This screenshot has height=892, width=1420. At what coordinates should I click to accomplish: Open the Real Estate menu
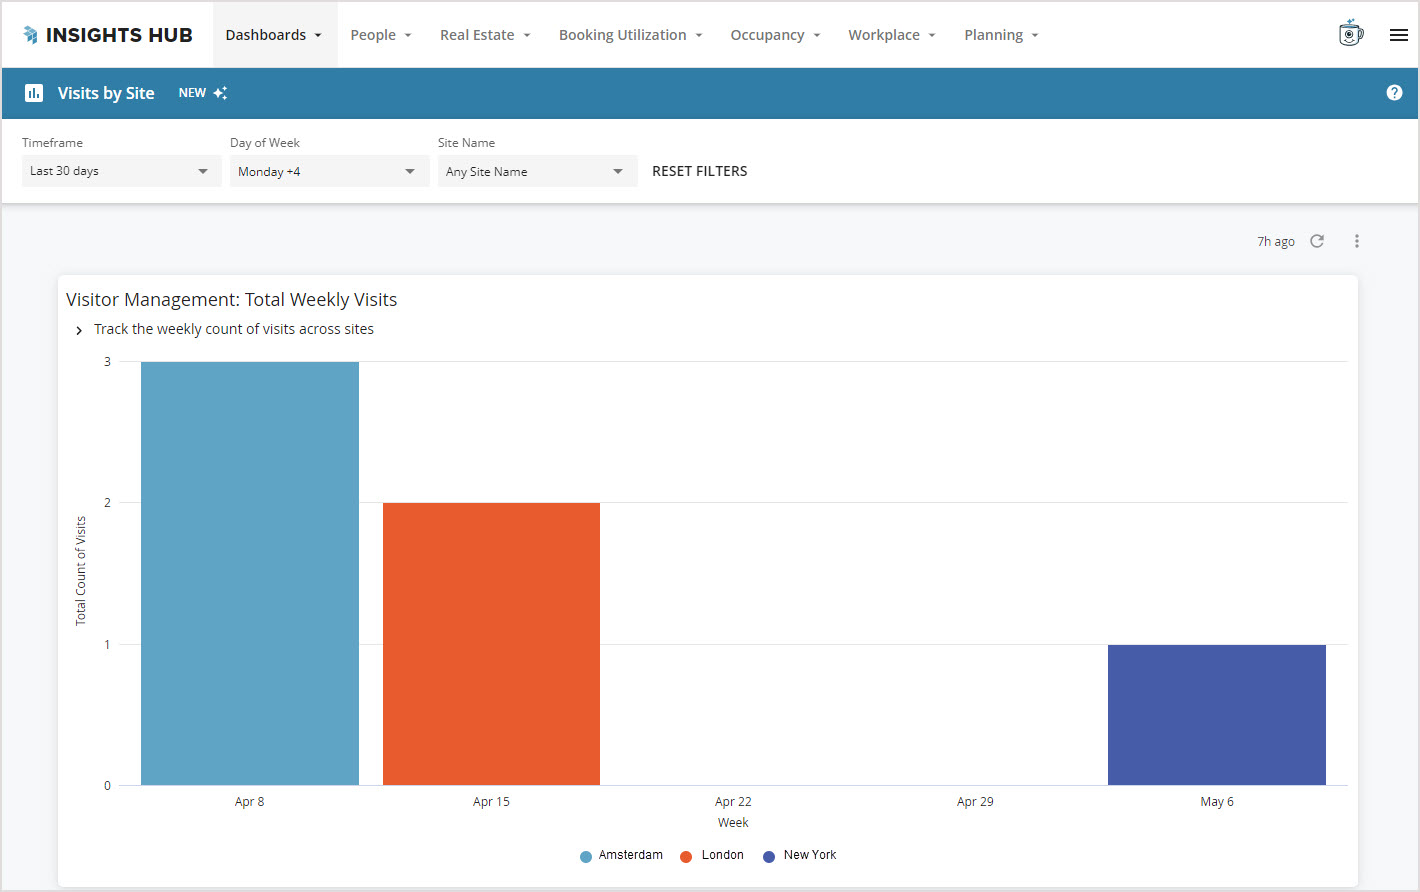pyautogui.click(x=485, y=35)
